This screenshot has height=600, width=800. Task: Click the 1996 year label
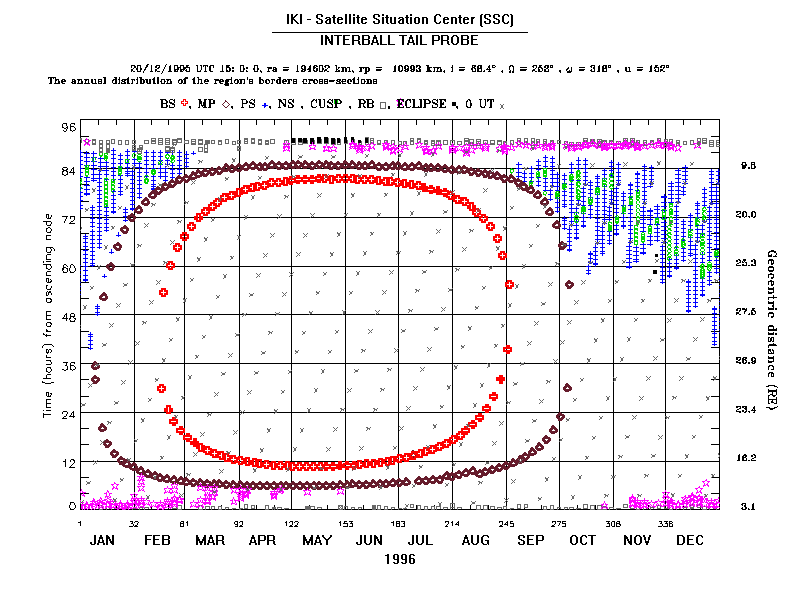400,560
